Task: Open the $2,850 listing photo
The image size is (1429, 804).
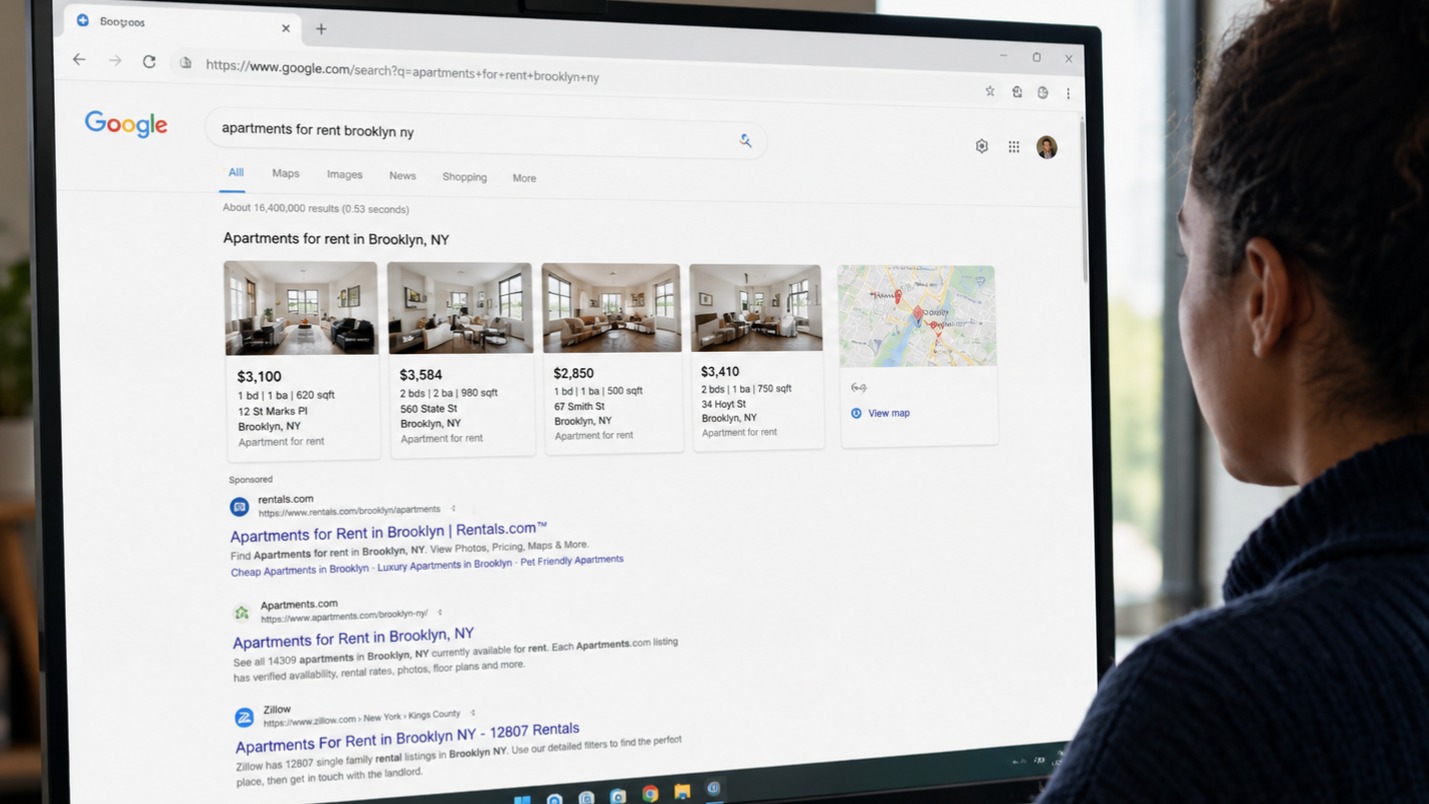Action: pyautogui.click(x=611, y=308)
